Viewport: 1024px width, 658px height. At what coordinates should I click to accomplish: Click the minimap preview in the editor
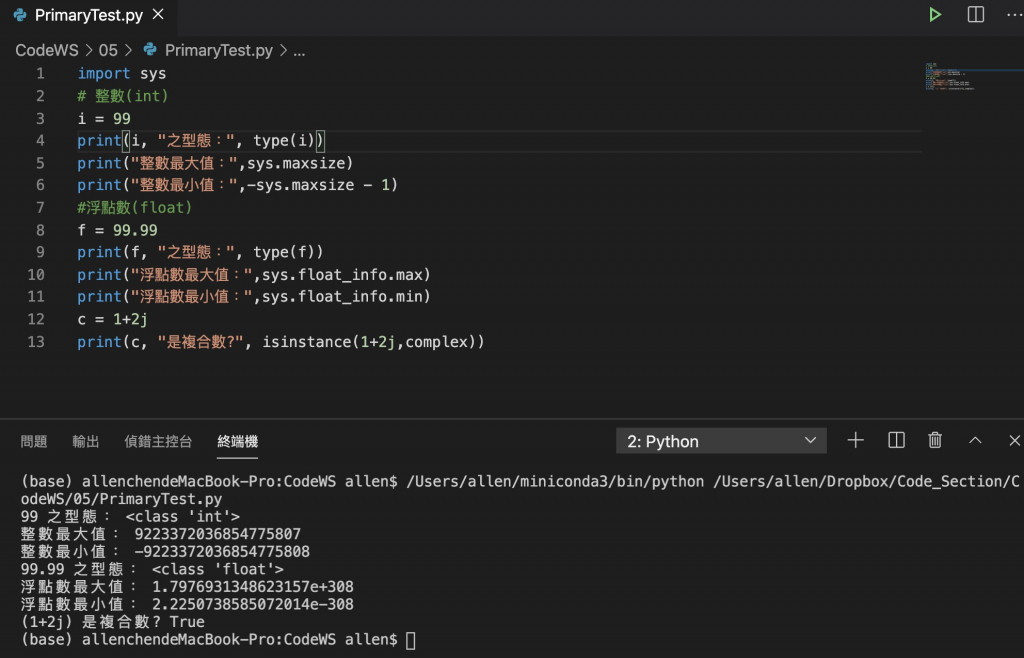point(950,76)
